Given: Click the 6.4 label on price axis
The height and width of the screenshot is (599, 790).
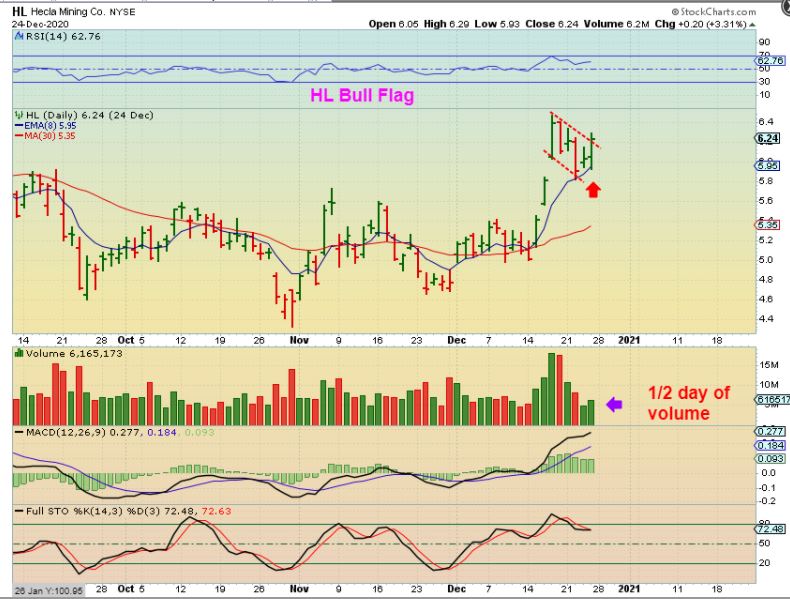Looking at the screenshot, I should (766, 121).
